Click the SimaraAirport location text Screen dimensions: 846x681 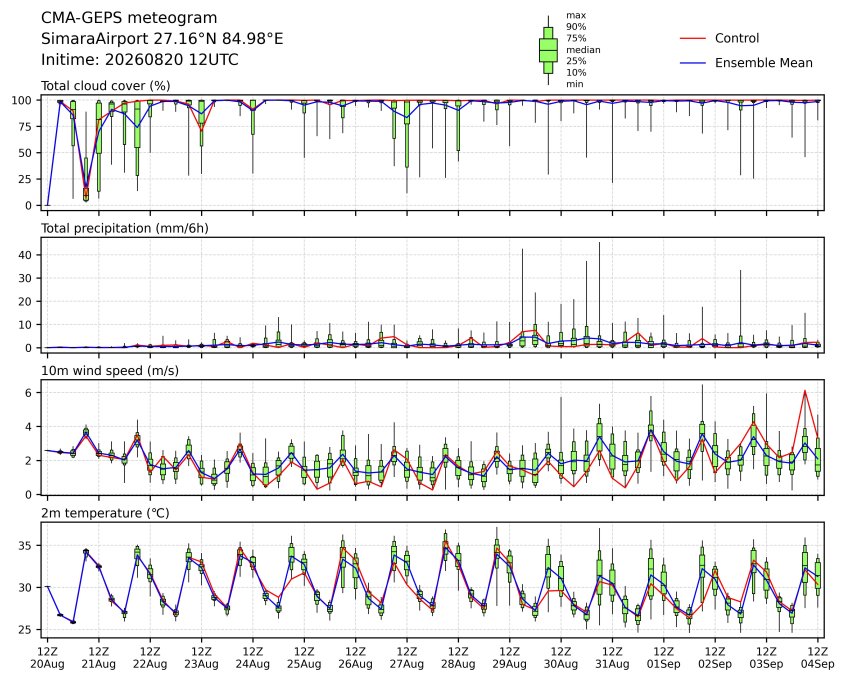162,39
